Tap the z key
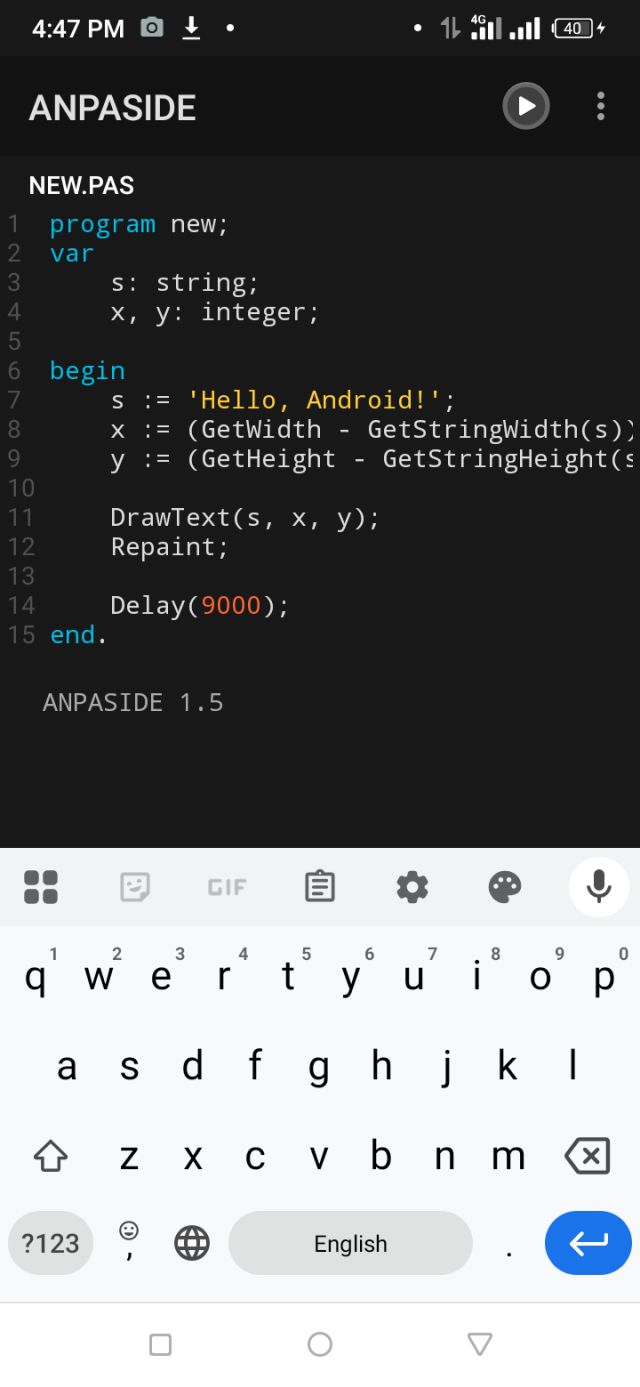The height and width of the screenshot is (1387, 640). tap(129, 1157)
